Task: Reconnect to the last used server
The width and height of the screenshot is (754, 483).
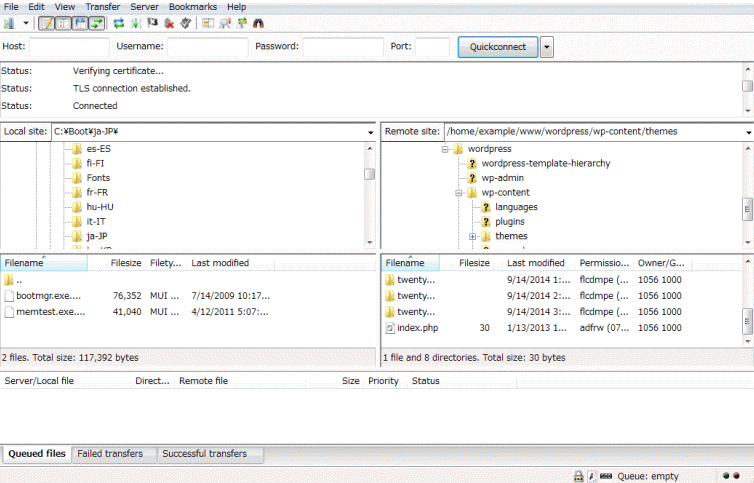Action: pyautogui.click(x=186, y=24)
